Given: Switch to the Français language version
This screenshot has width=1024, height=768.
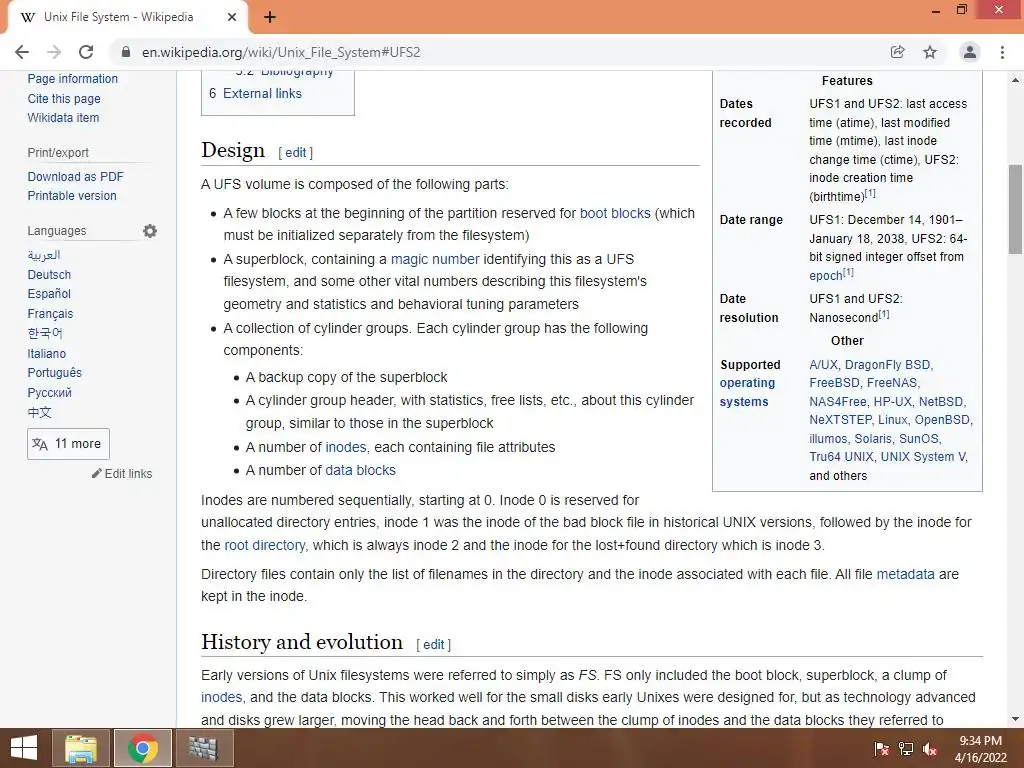Looking at the screenshot, I should (50, 313).
